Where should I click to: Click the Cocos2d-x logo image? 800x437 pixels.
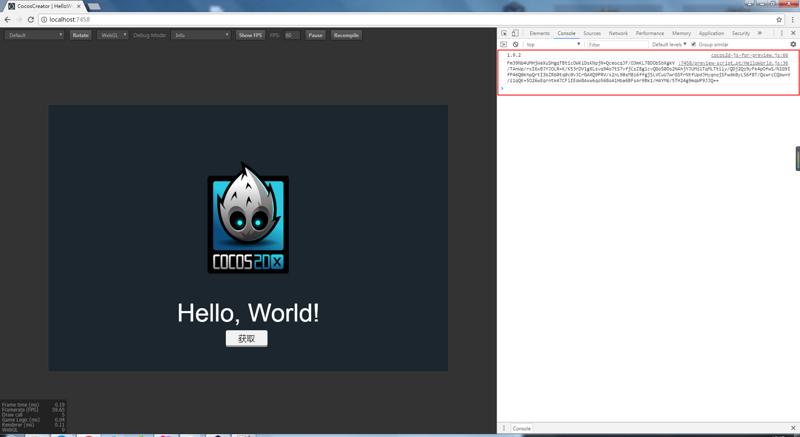tap(248, 218)
